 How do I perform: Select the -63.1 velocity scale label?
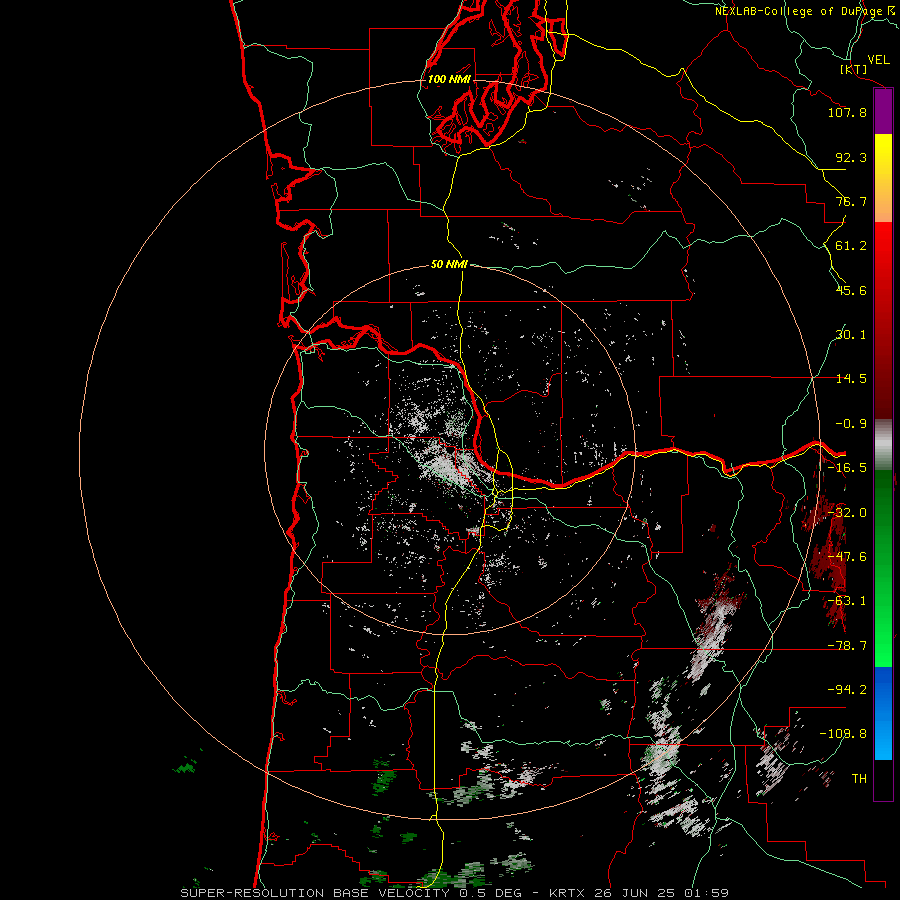(x=847, y=601)
